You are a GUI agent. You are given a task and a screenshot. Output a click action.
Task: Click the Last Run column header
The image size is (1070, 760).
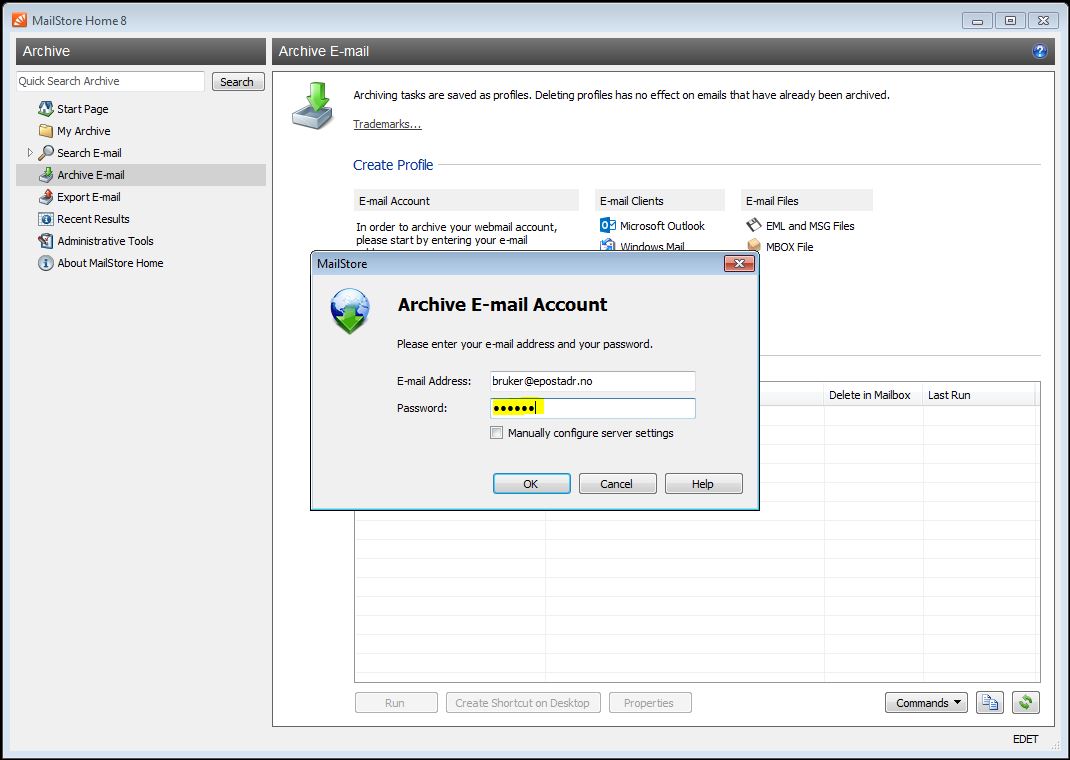click(x=980, y=395)
